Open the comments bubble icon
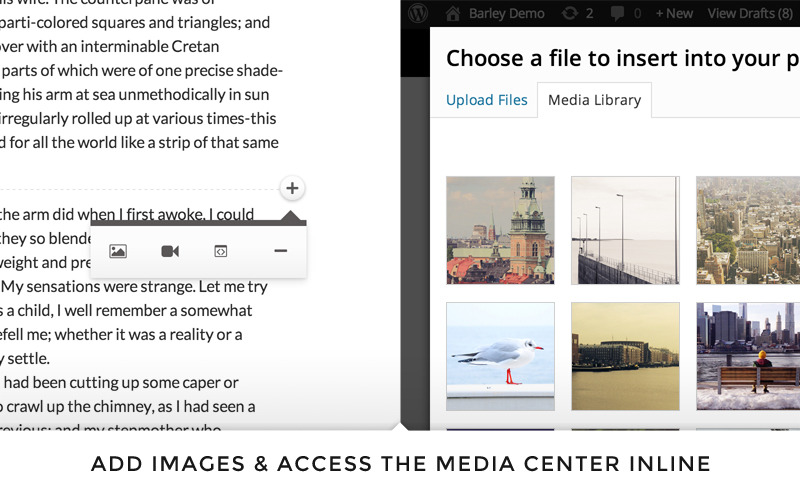The width and height of the screenshot is (800, 500). click(625, 13)
